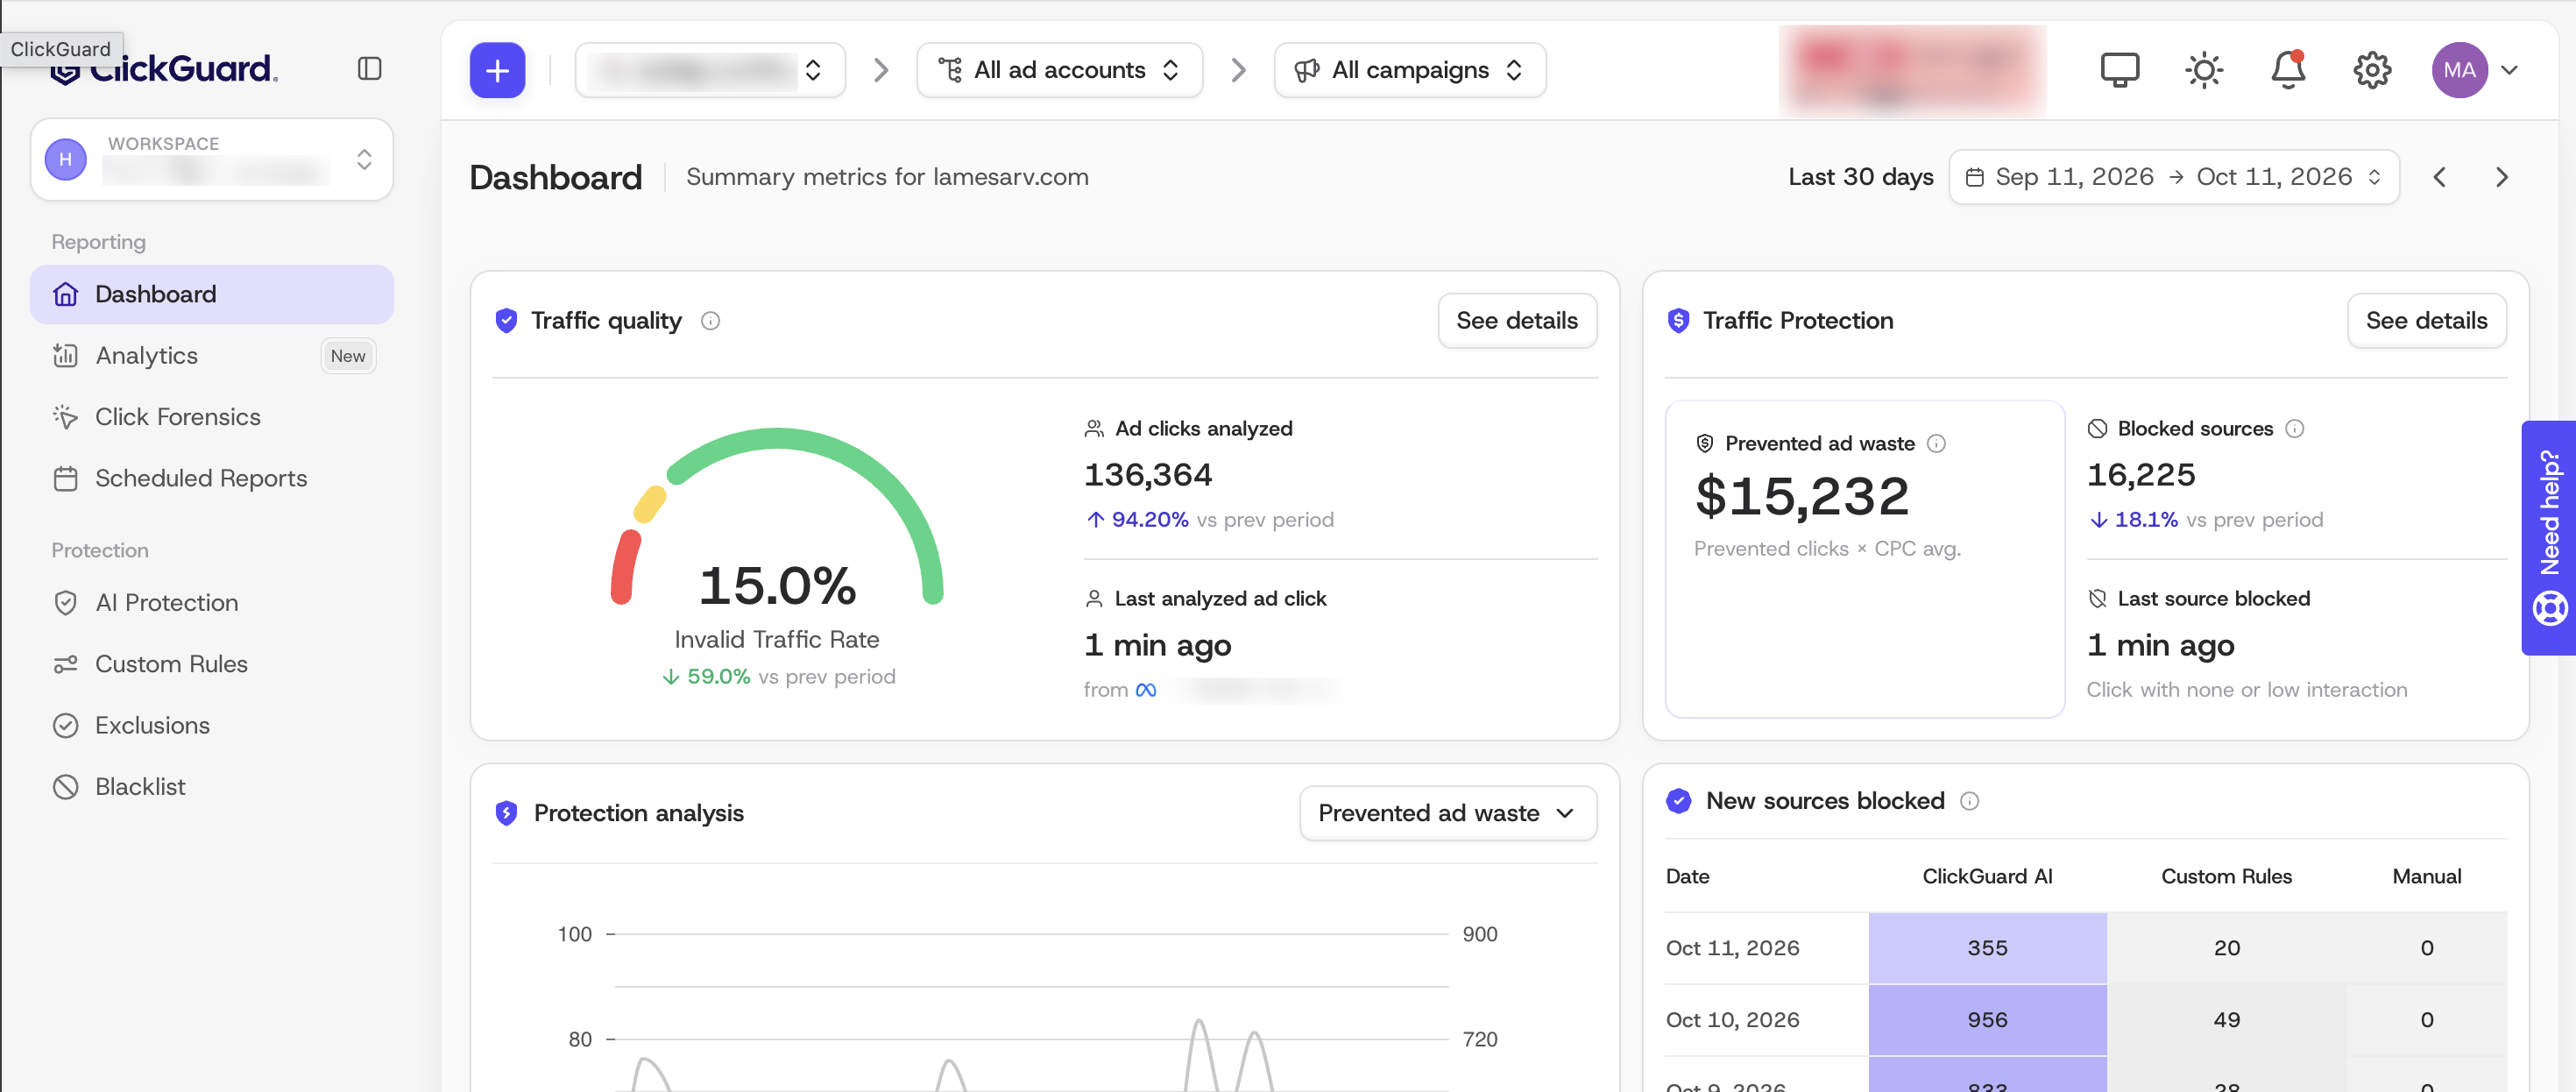Open Exclusions in sidebar

coord(212,725)
